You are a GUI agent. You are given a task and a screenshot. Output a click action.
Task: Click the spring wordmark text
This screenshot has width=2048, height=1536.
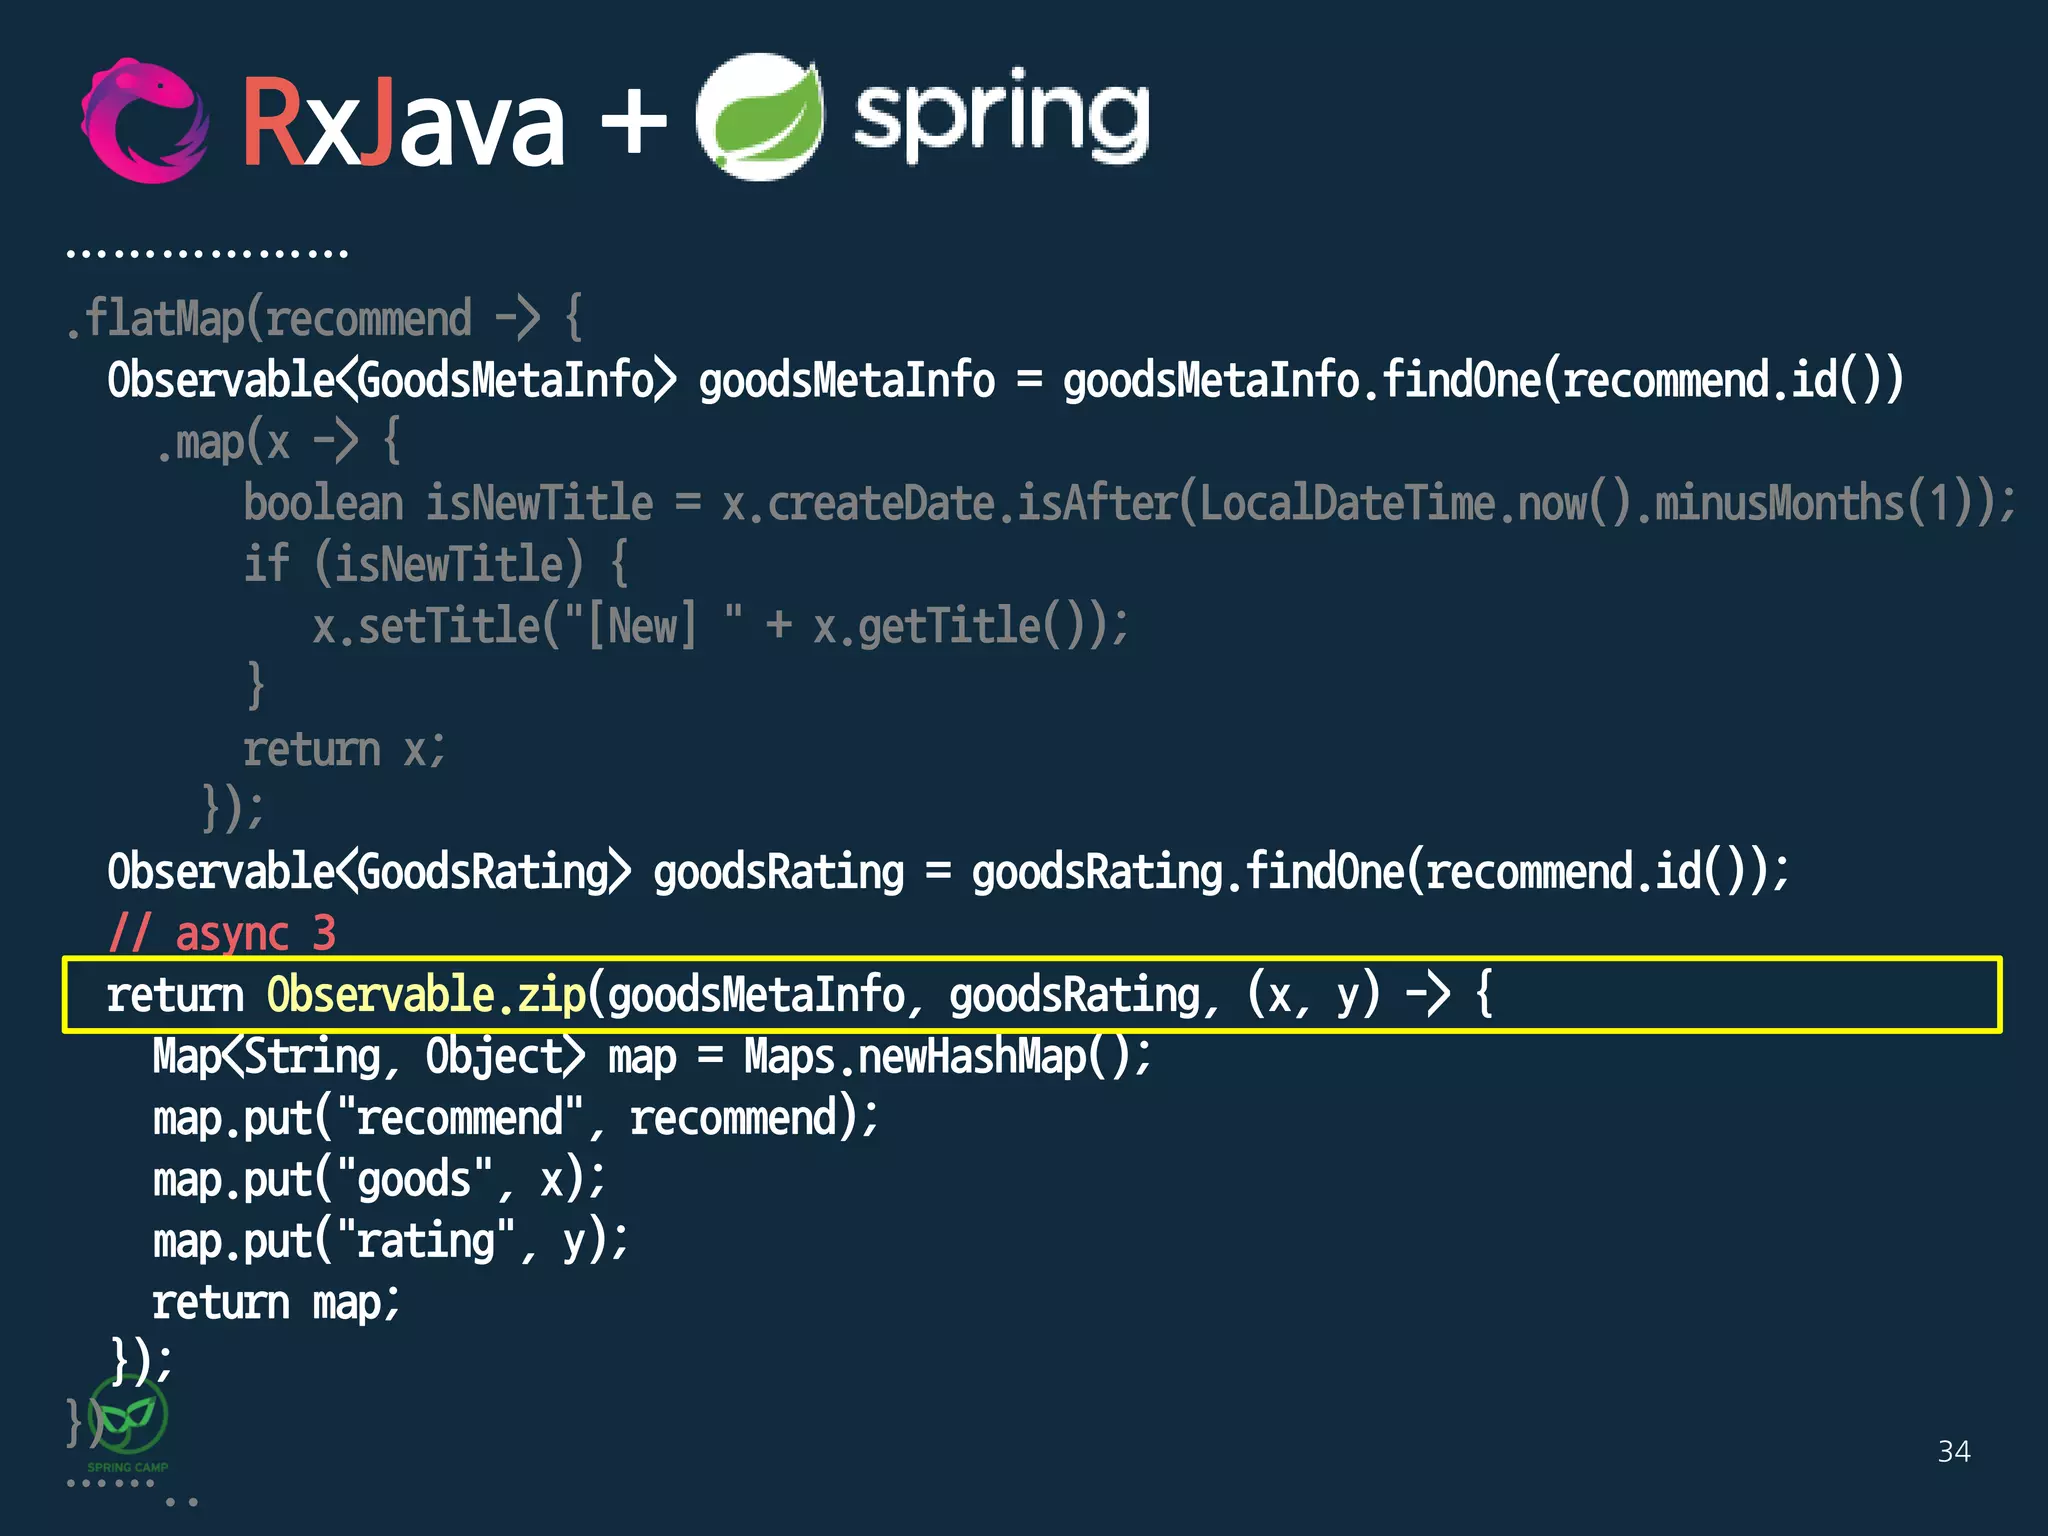coord(1000,117)
